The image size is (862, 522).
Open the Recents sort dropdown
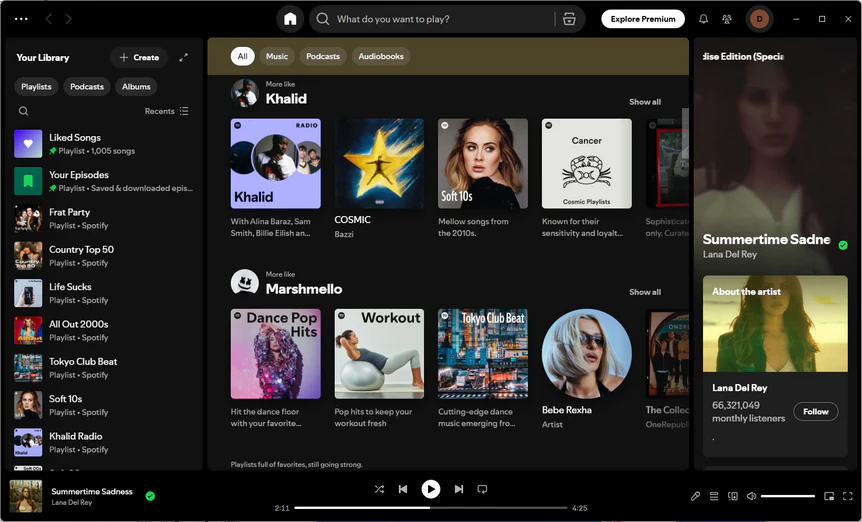166,111
